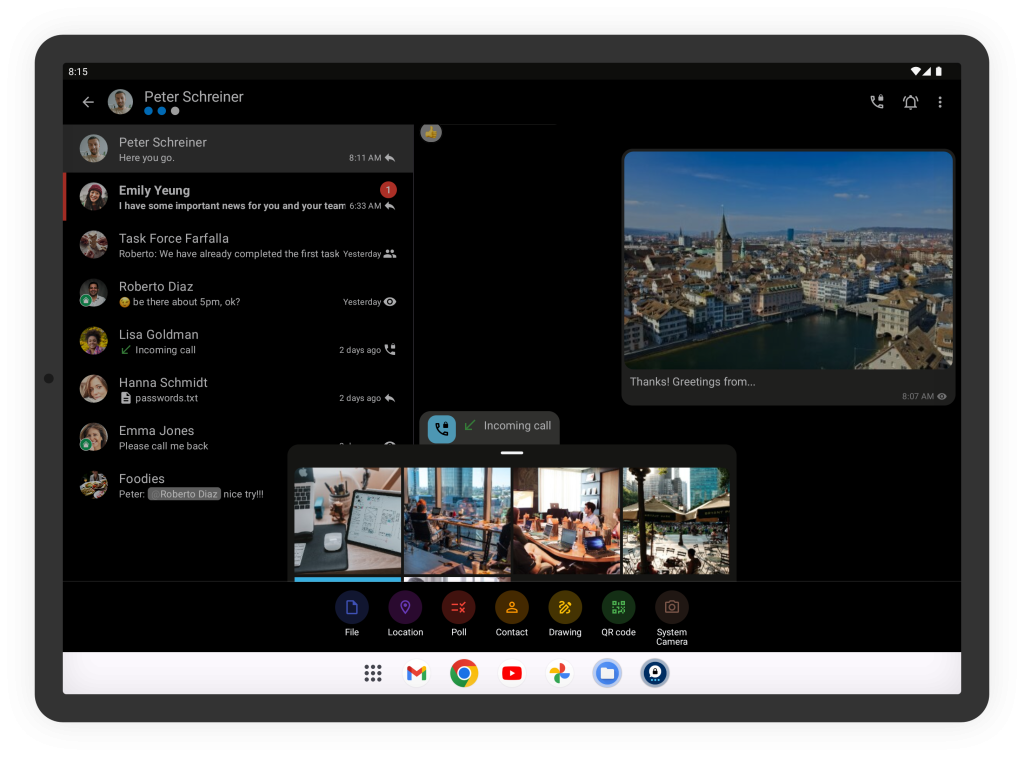Open the Zurich city photo message
Screen dimensions: 1024x757
(x=788, y=261)
